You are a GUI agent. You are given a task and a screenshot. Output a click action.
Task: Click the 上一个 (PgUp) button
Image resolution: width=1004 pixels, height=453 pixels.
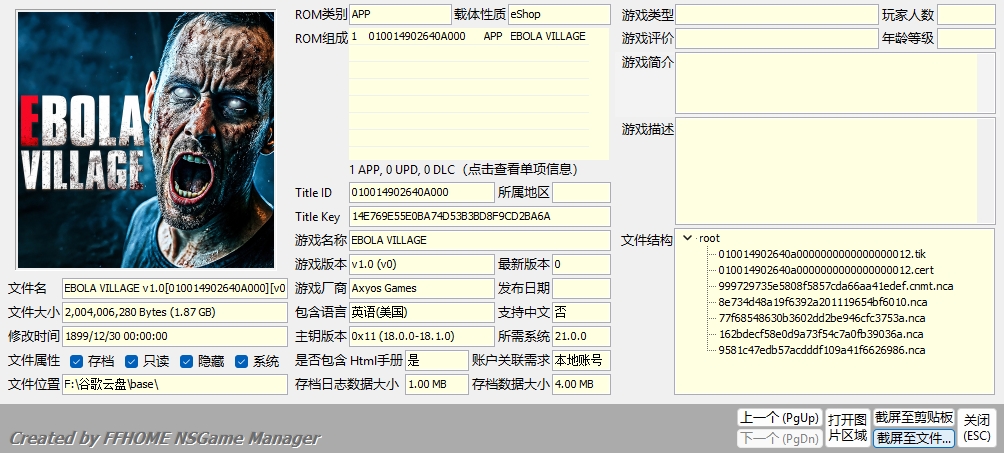778,417
